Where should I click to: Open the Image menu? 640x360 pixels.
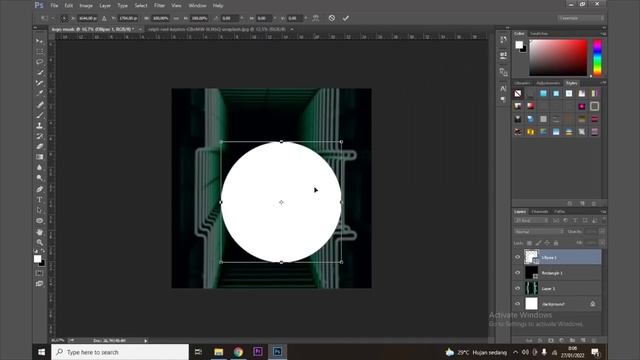(x=86, y=6)
